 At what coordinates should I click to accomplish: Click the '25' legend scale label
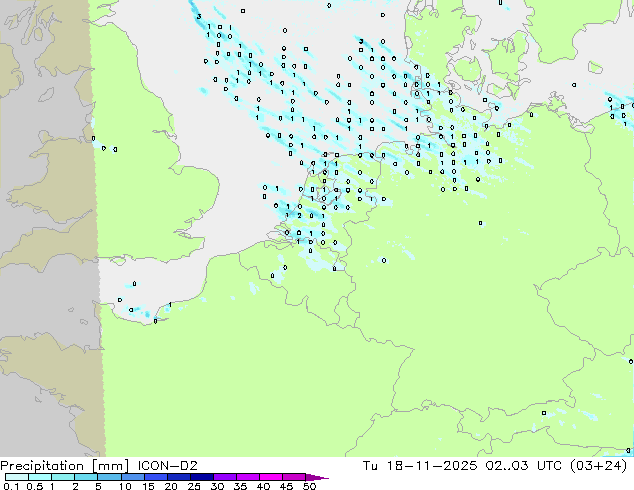(x=194, y=486)
